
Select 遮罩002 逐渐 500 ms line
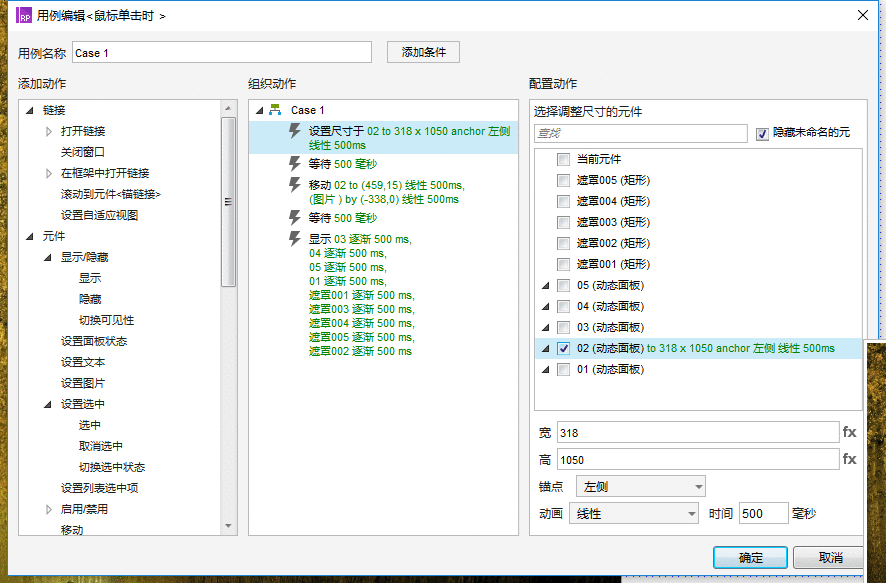point(361,351)
